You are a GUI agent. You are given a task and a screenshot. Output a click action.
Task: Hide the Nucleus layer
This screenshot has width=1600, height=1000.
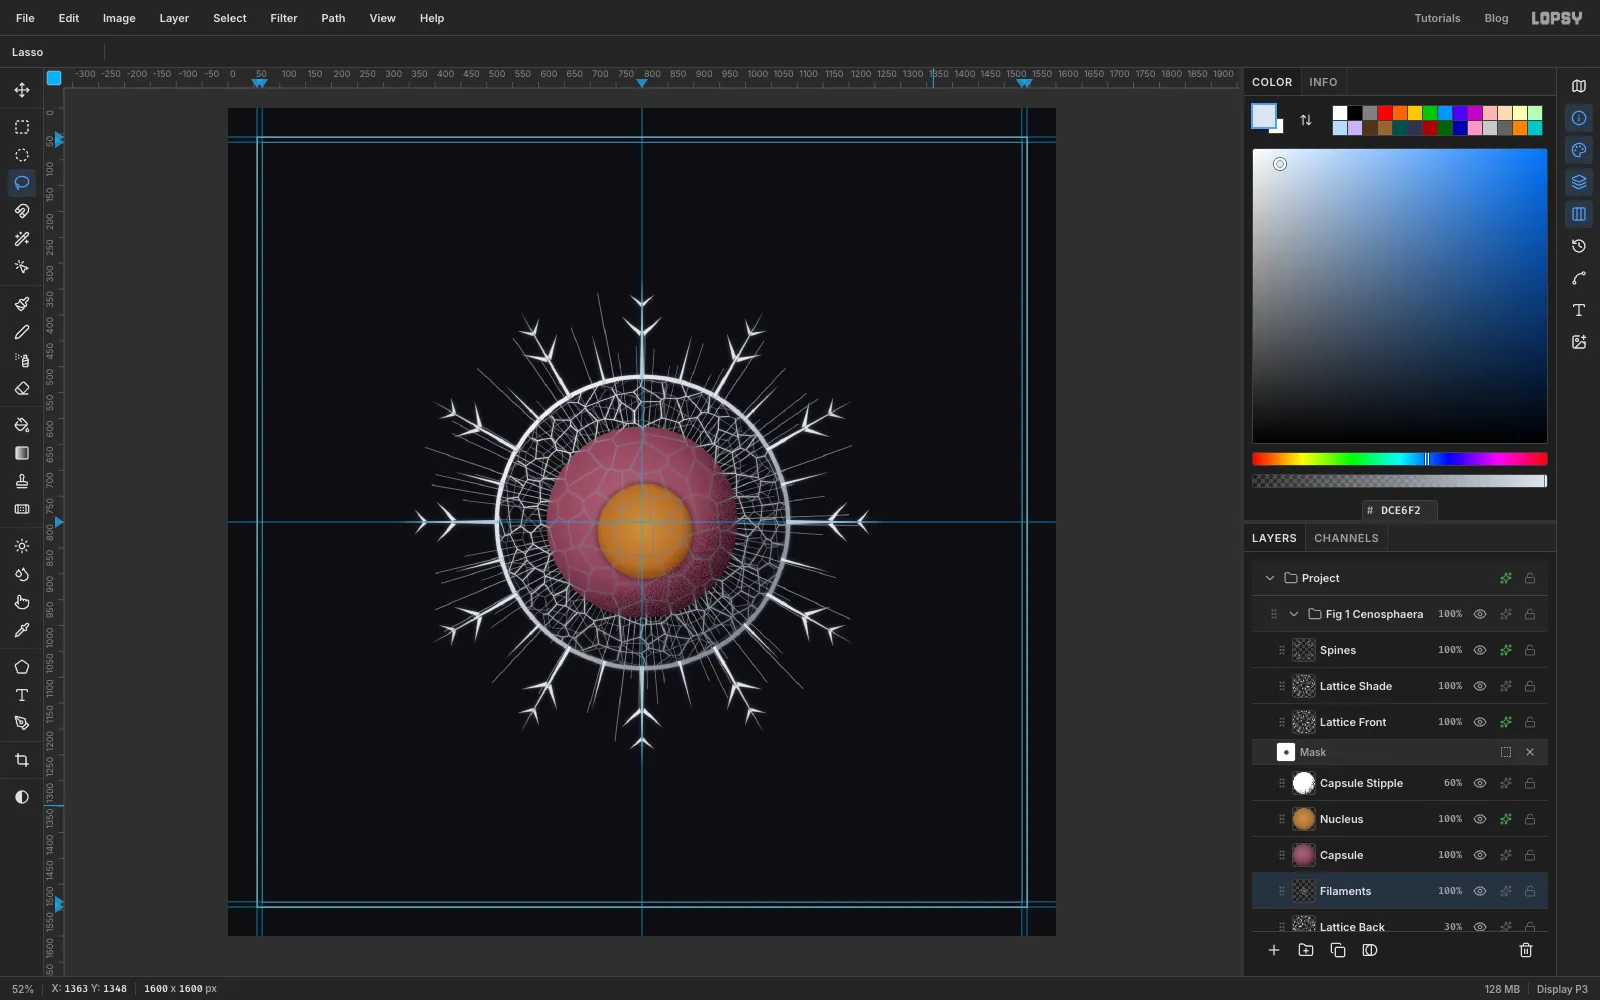[1480, 819]
